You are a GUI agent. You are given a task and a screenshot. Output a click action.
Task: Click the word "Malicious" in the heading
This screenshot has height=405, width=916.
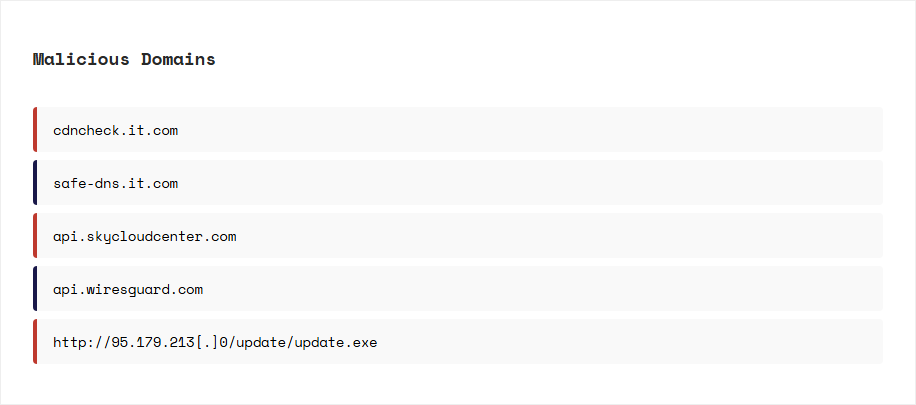[81, 59]
